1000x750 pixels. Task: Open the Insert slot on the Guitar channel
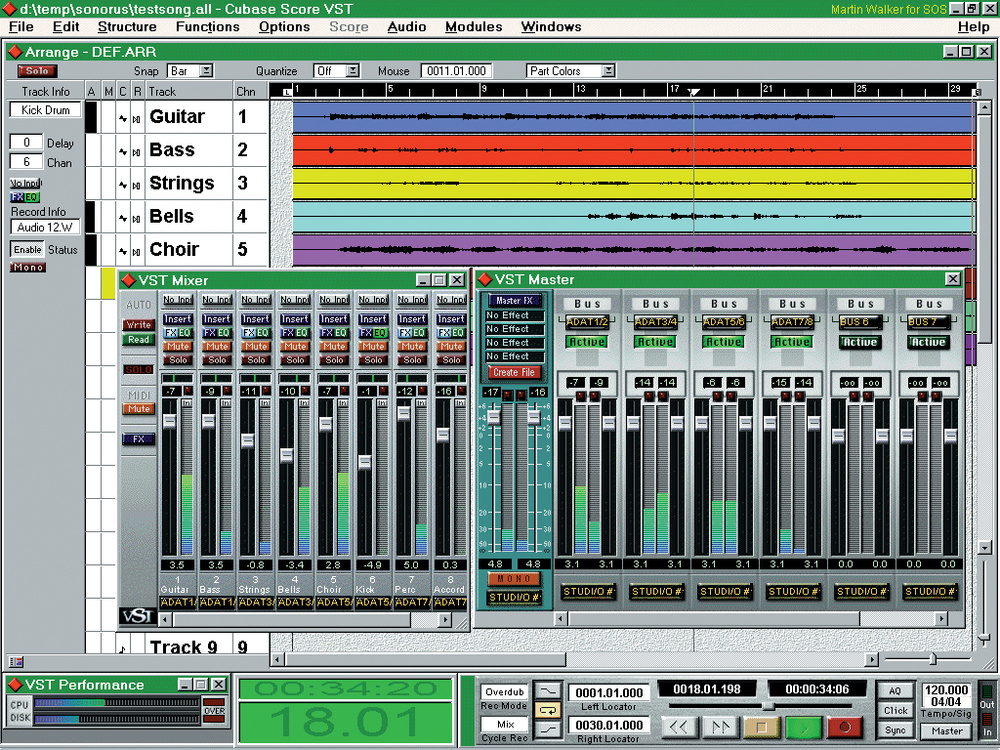pyautogui.click(x=178, y=319)
